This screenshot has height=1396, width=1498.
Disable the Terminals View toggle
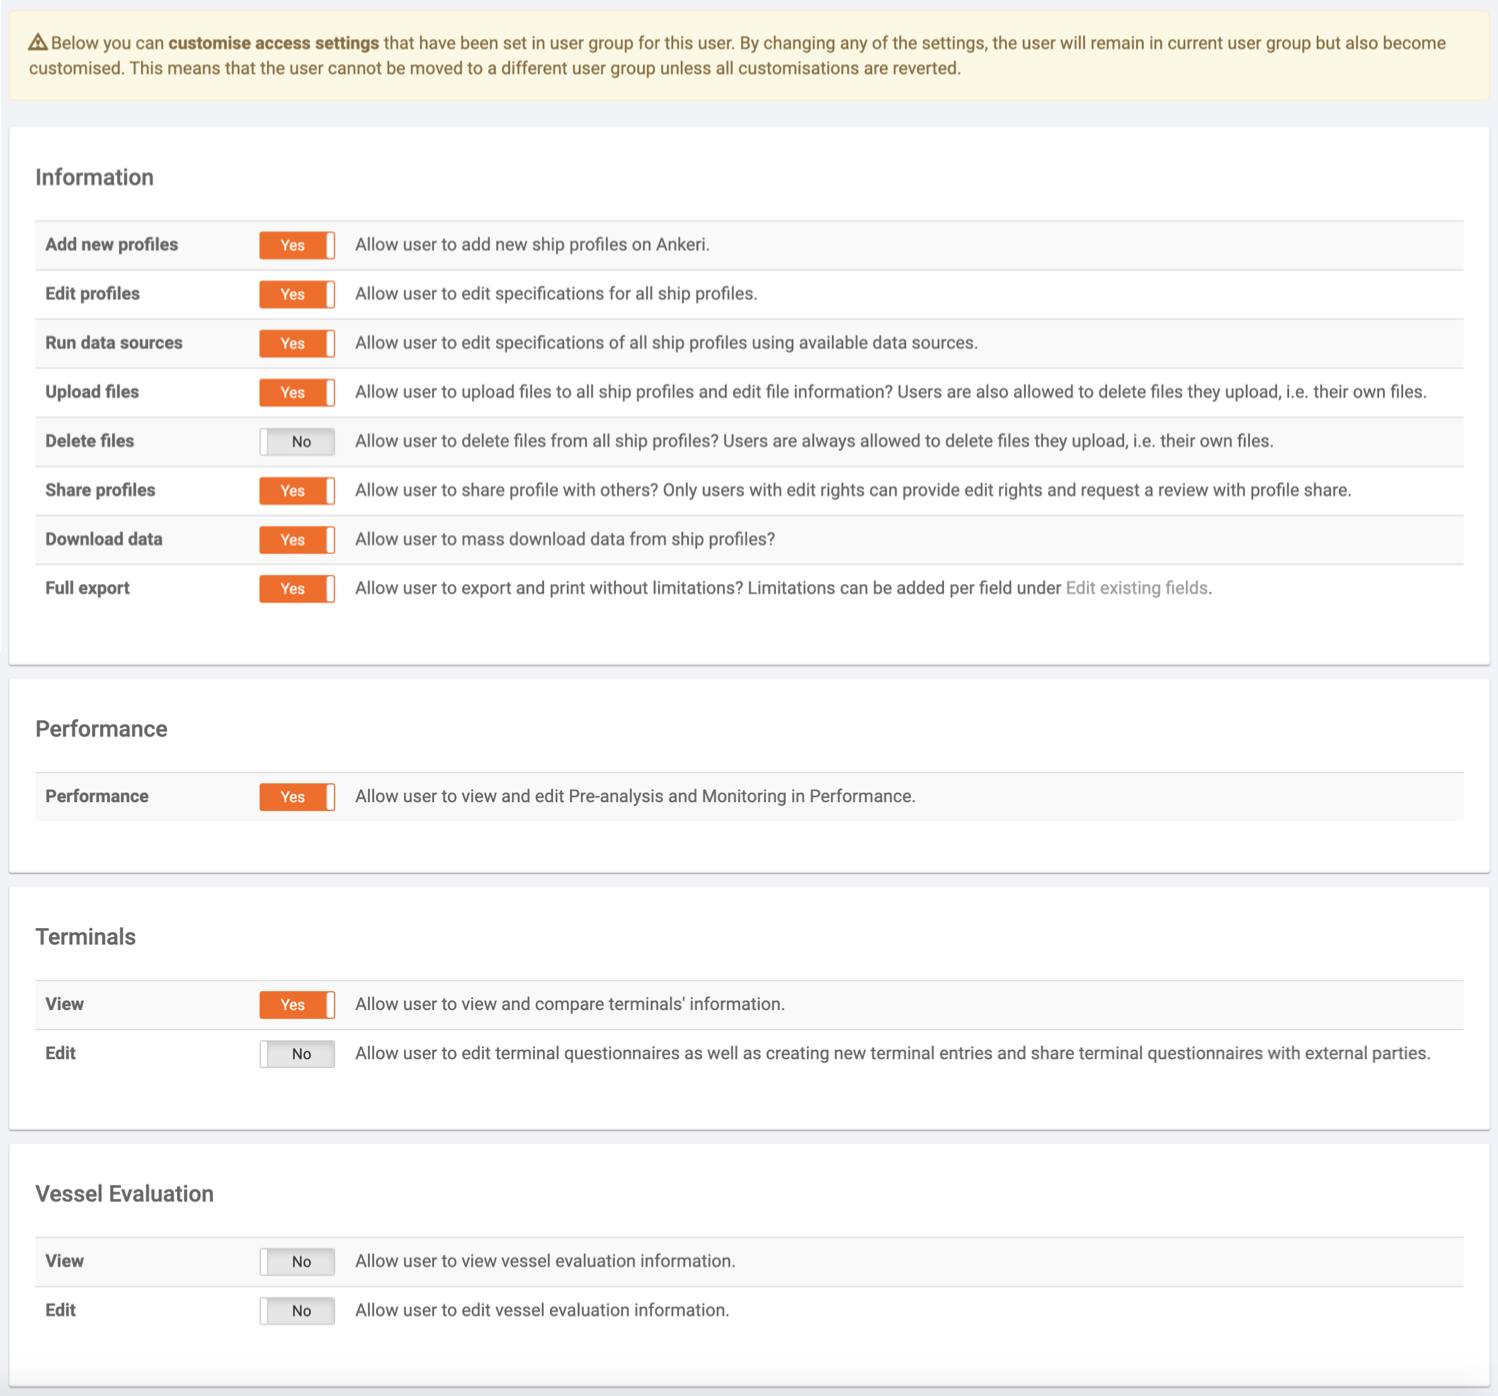coord(297,1004)
